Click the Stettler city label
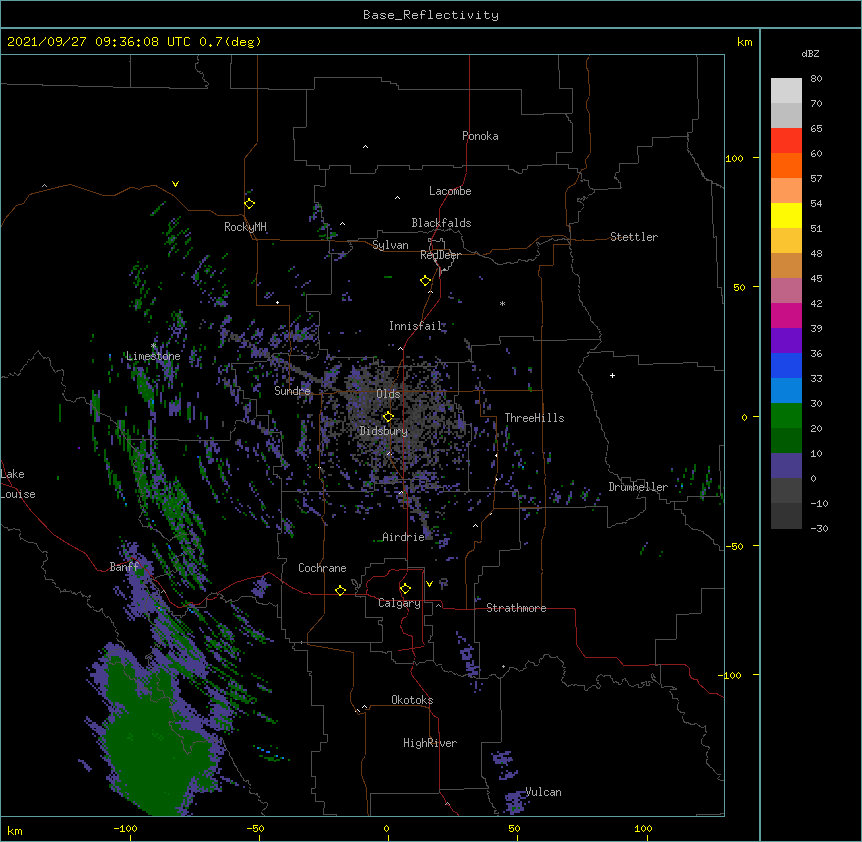This screenshot has width=862, height=842. (634, 237)
